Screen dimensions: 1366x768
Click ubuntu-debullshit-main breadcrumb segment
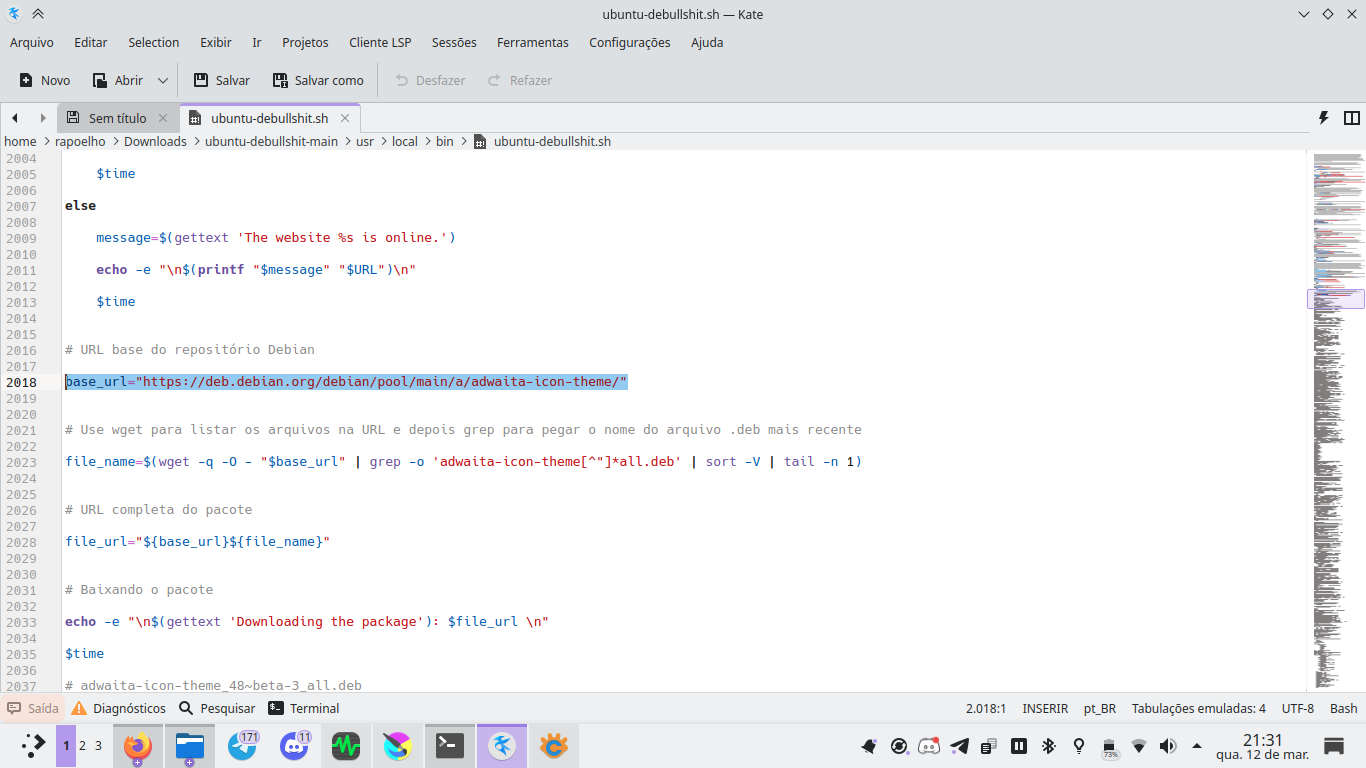coord(271,142)
